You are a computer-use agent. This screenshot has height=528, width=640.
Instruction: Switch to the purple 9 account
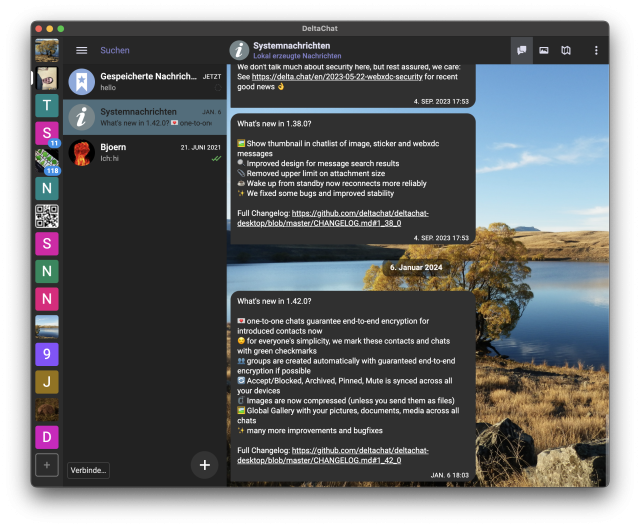pos(47,354)
